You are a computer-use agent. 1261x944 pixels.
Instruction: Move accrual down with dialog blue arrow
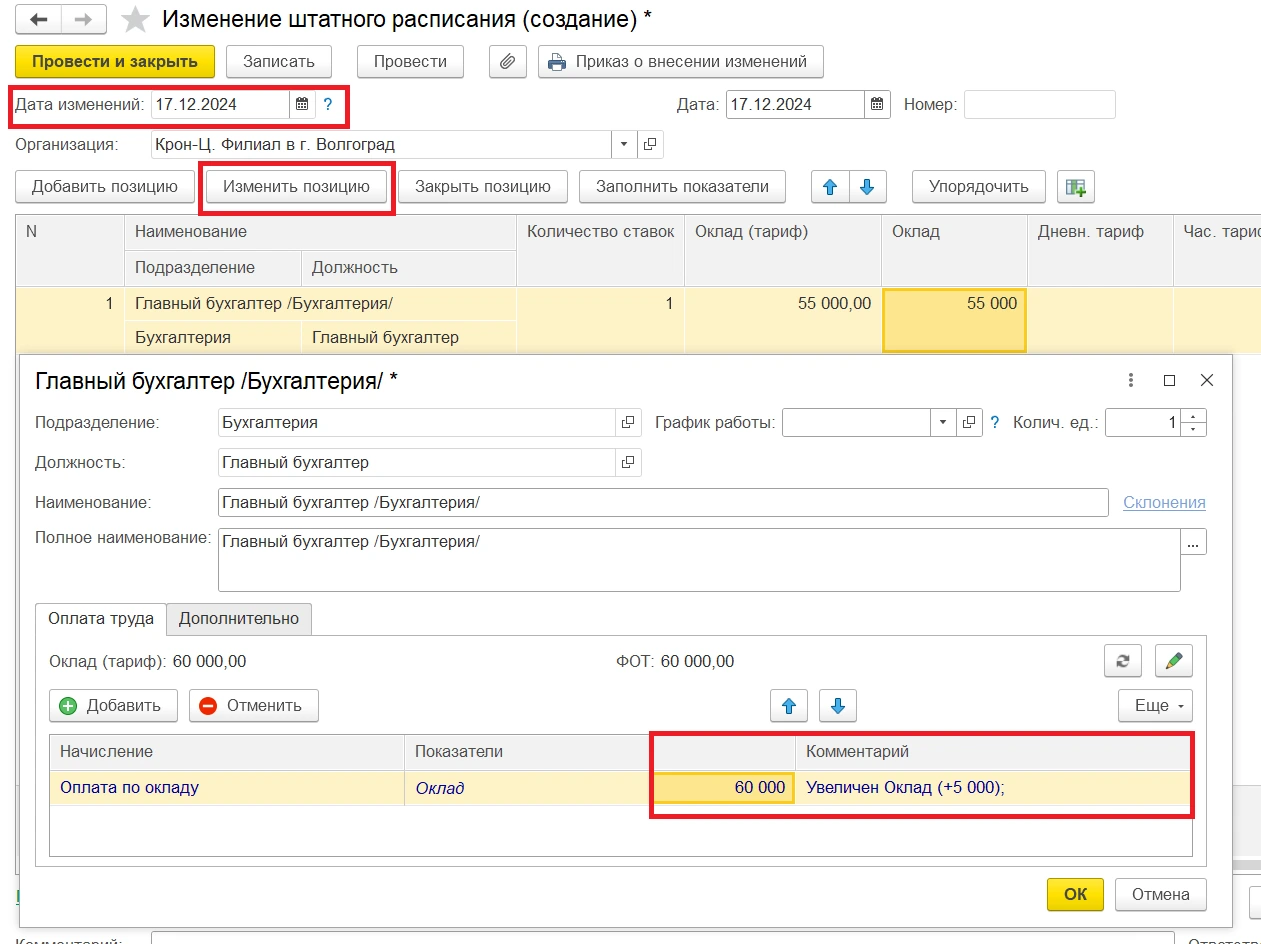click(837, 706)
